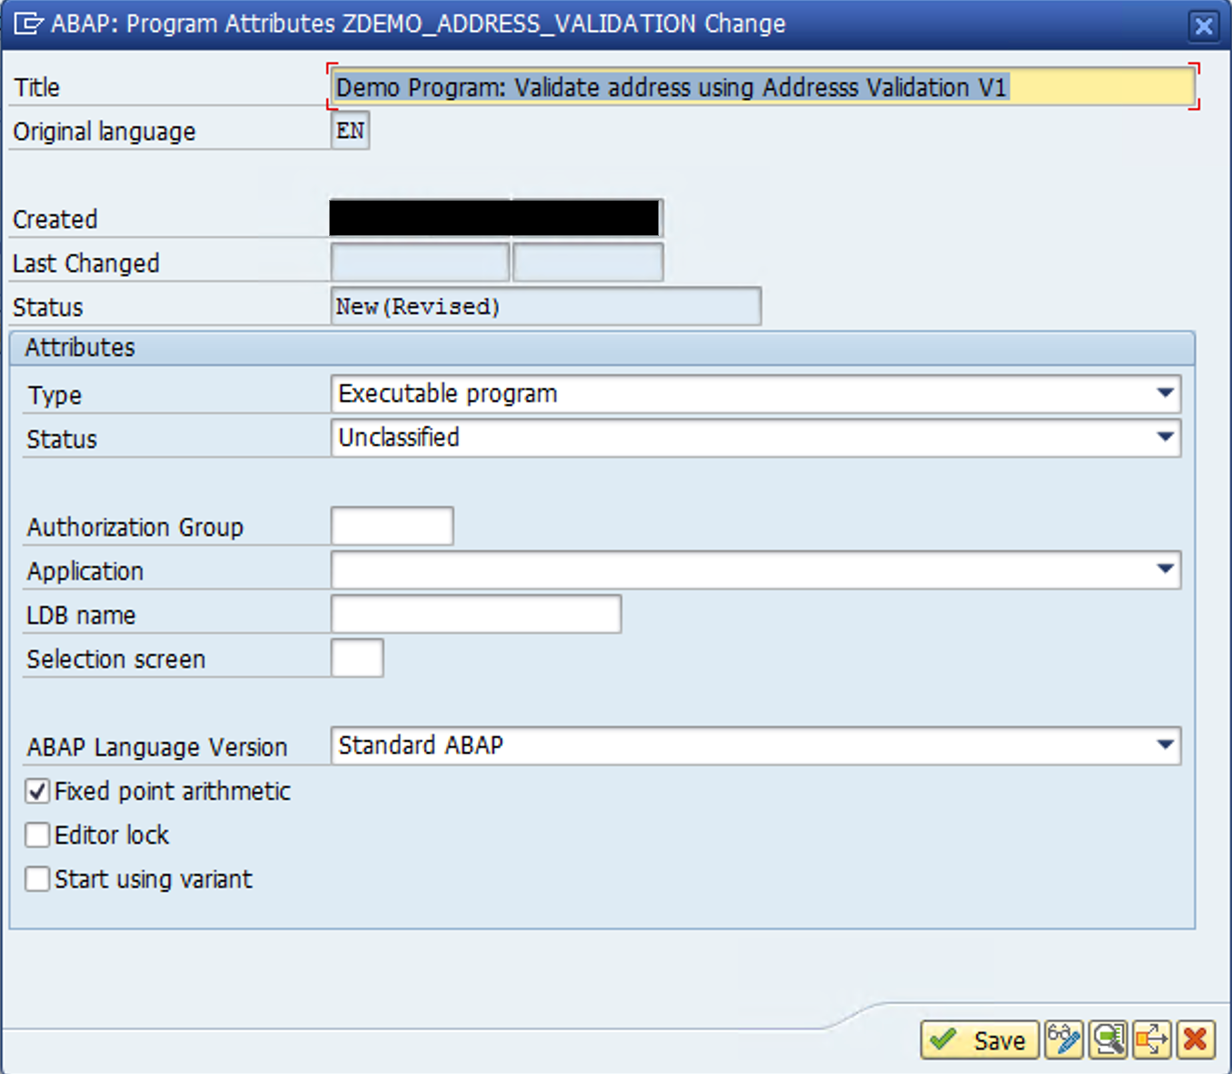Click the Authorization Group input field
This screenshot has height=1074, width=1232.
click(x=391, y=526)
